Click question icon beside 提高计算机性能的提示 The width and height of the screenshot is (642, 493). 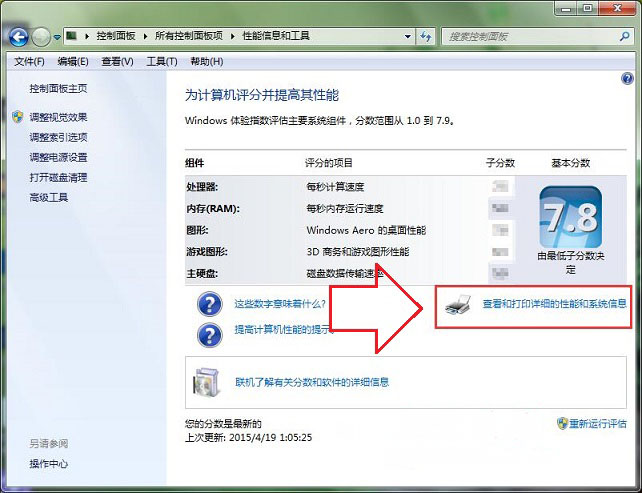210,335
